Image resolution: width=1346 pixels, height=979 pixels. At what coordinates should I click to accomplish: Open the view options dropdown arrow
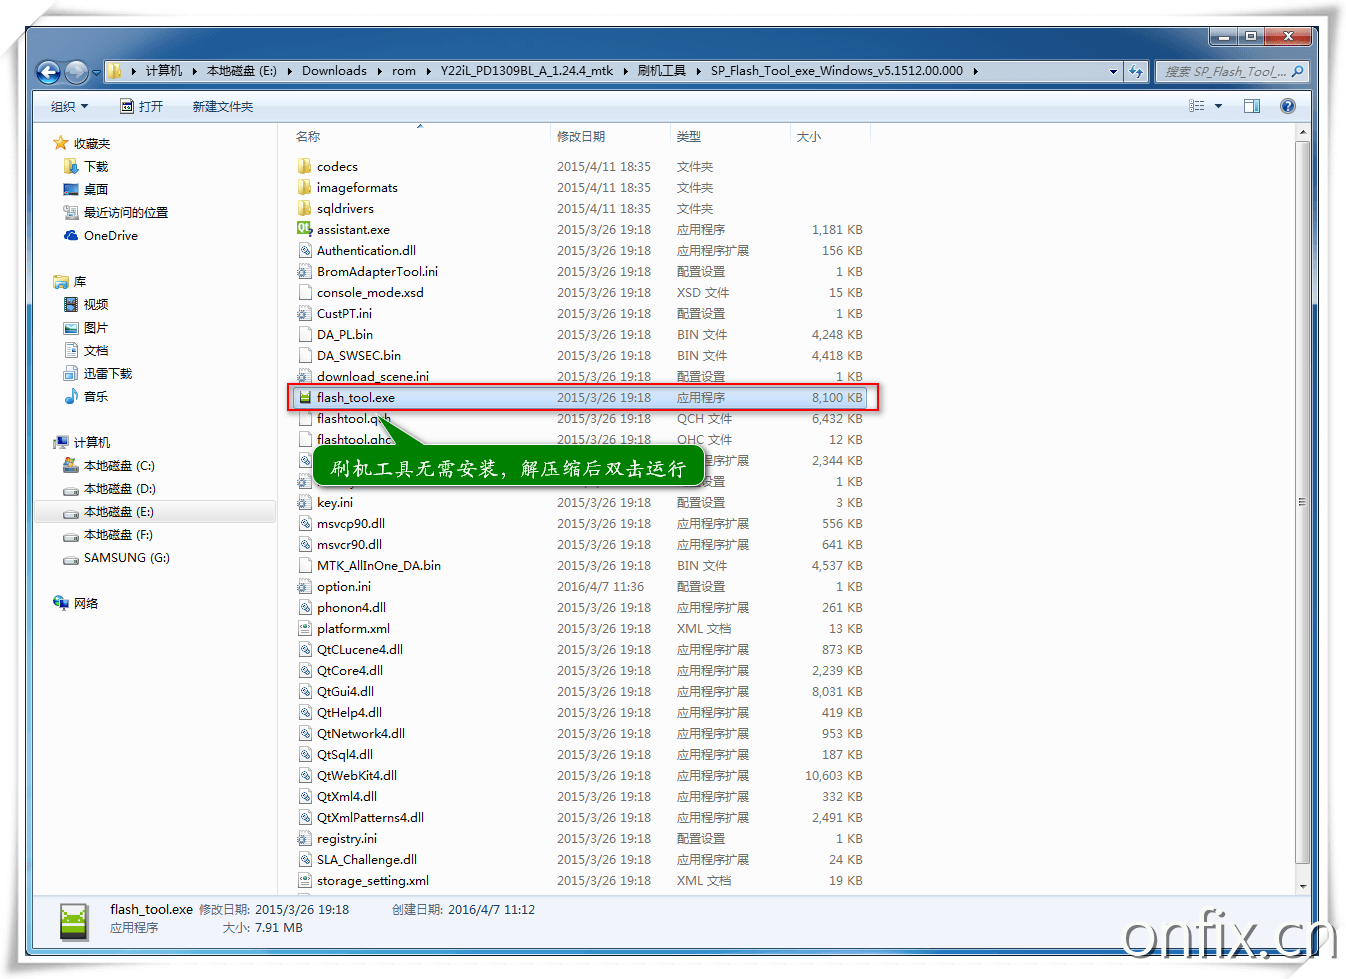pyautogui.click(x=1218, y=106)
